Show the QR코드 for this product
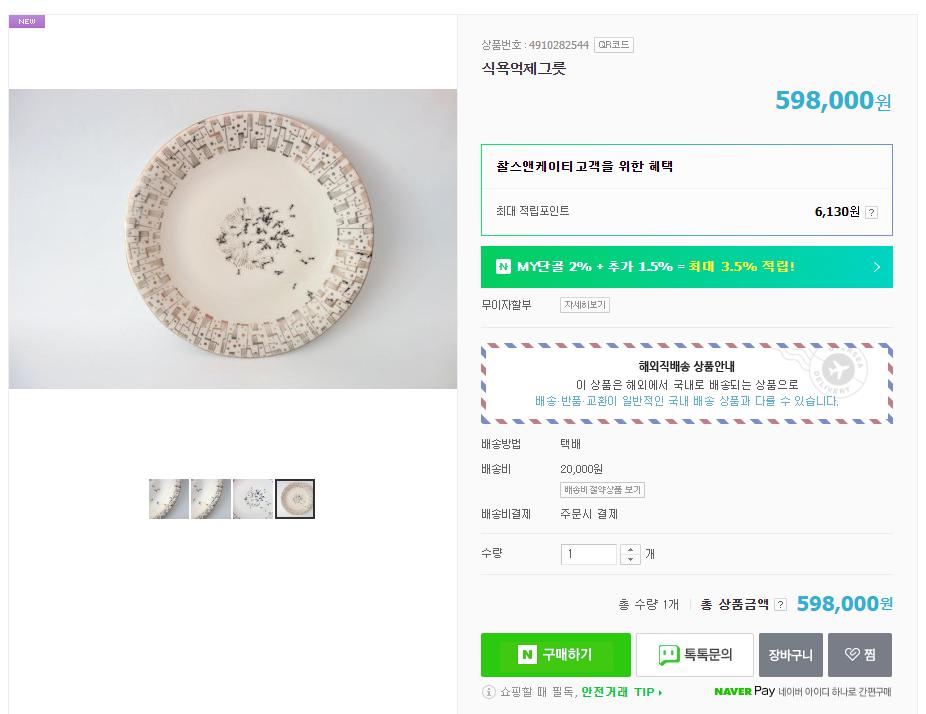 click(613, 45)
